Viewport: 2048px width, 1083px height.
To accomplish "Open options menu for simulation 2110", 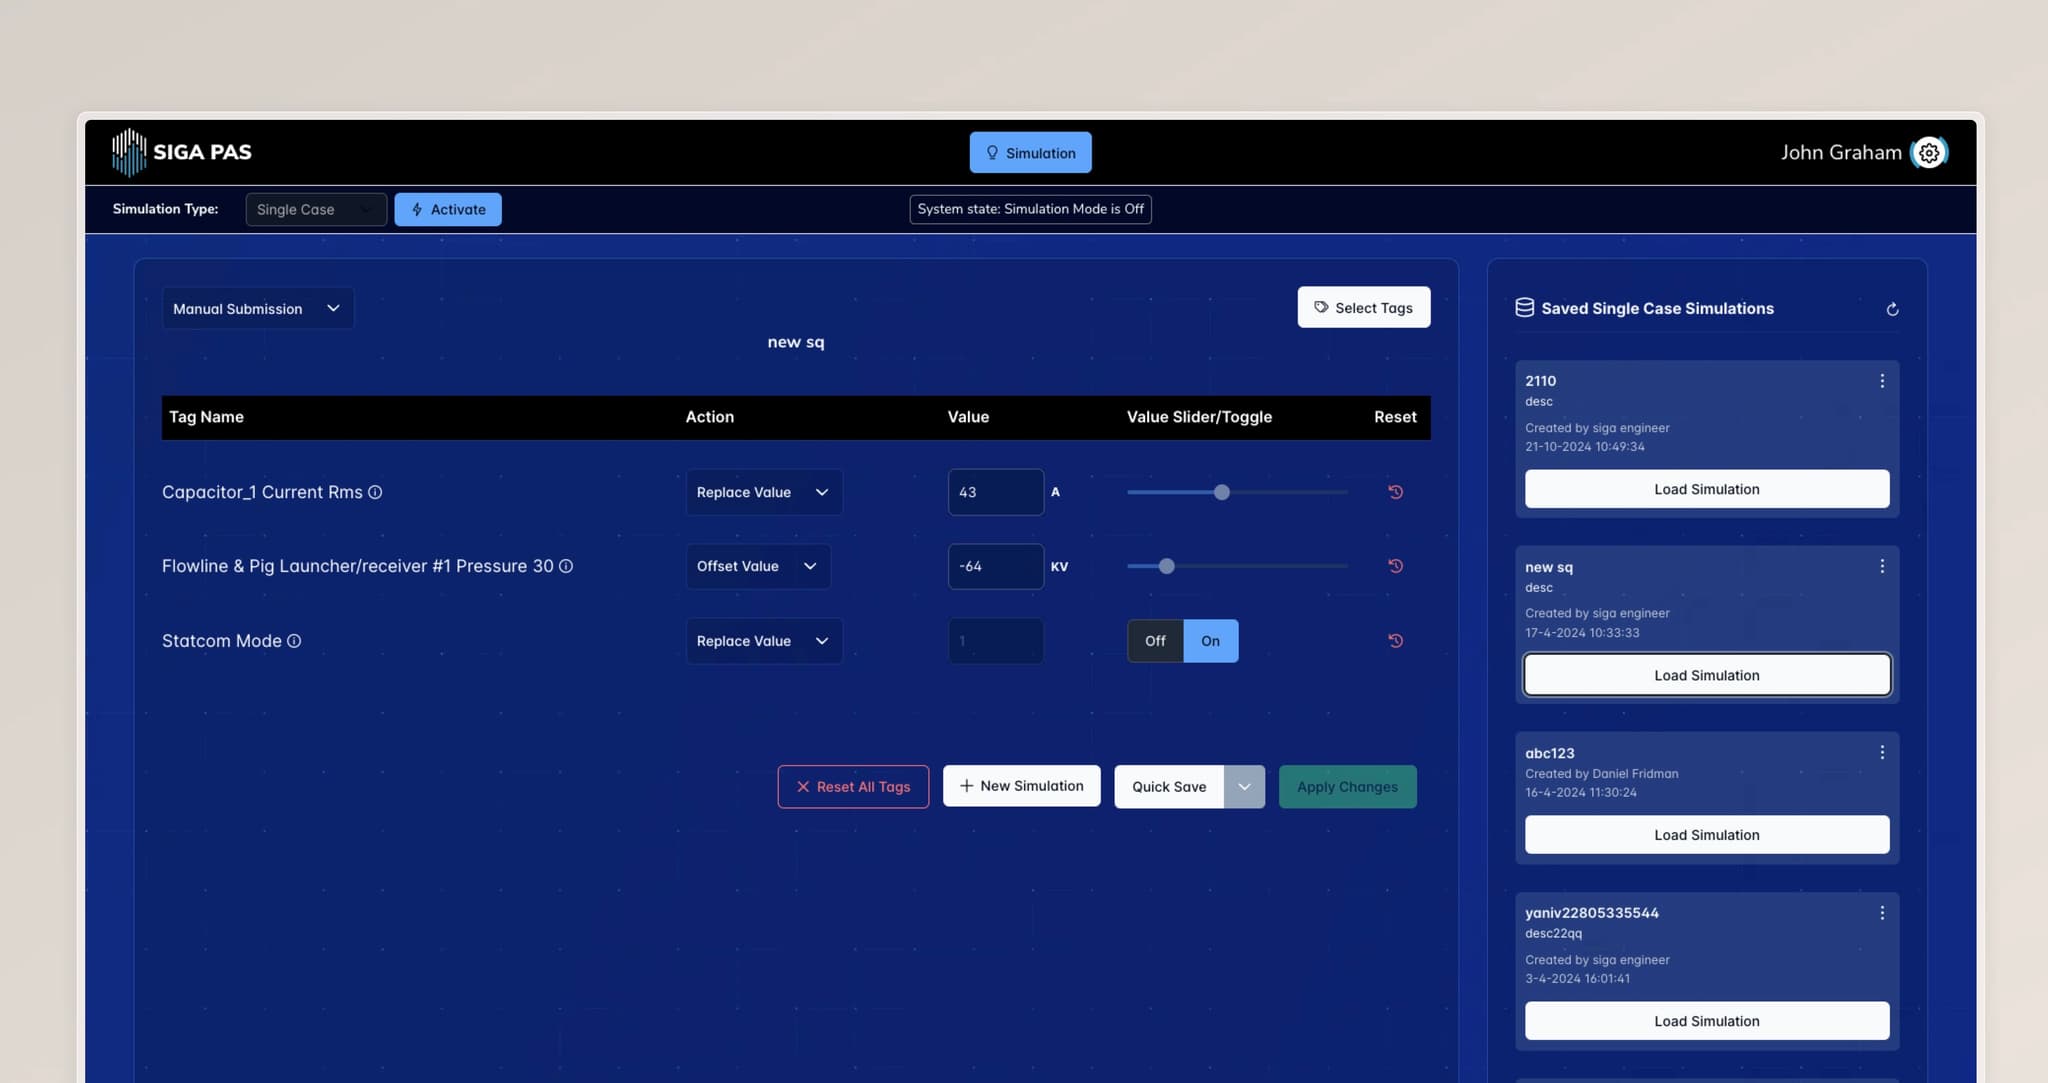I will click(1882, 381).
